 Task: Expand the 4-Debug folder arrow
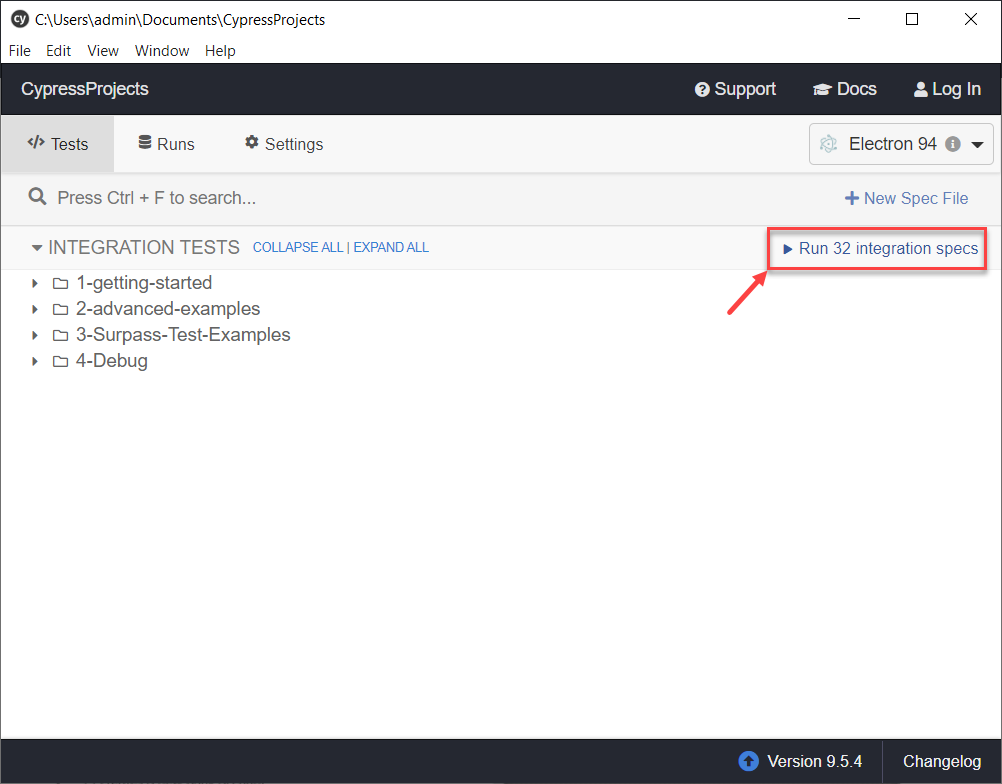pos(35,361)
